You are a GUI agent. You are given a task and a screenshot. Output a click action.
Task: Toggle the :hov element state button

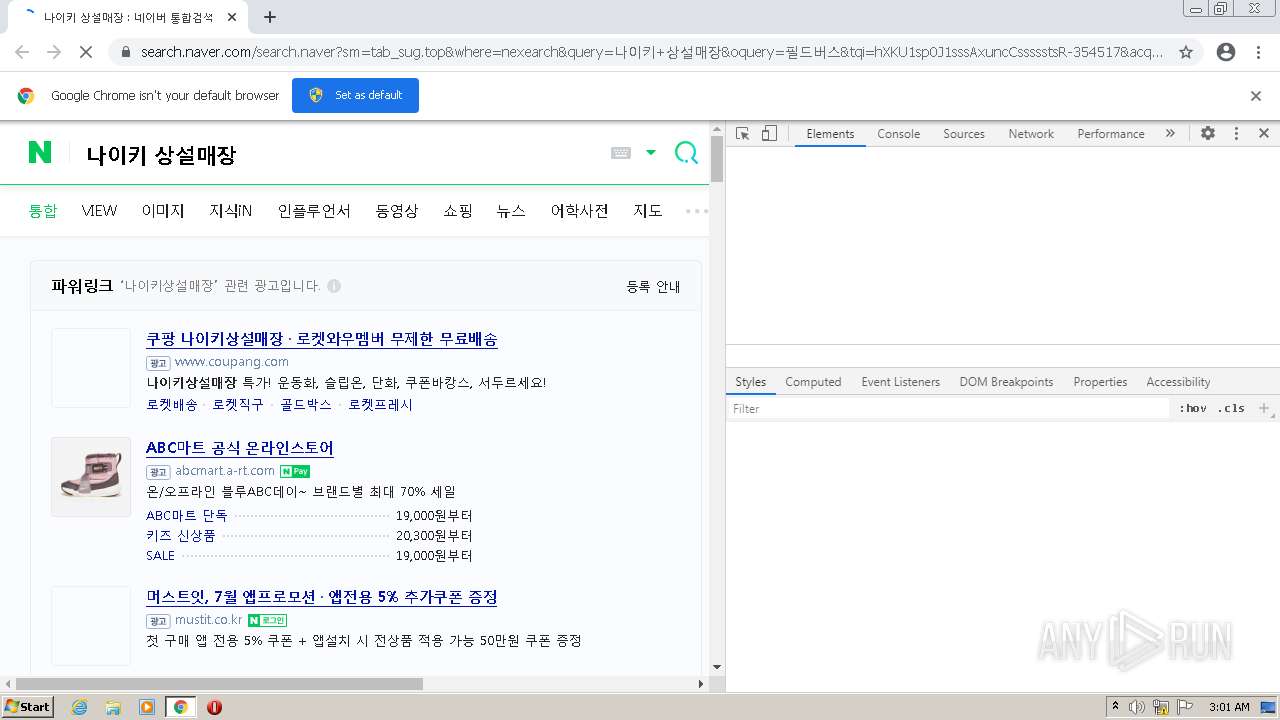1193,409
